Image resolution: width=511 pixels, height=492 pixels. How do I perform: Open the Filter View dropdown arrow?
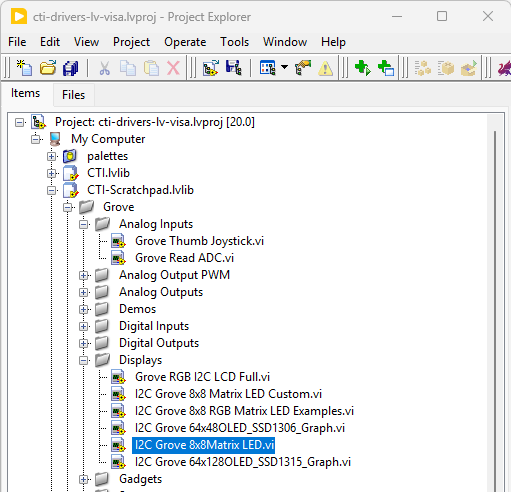point(284,67)
